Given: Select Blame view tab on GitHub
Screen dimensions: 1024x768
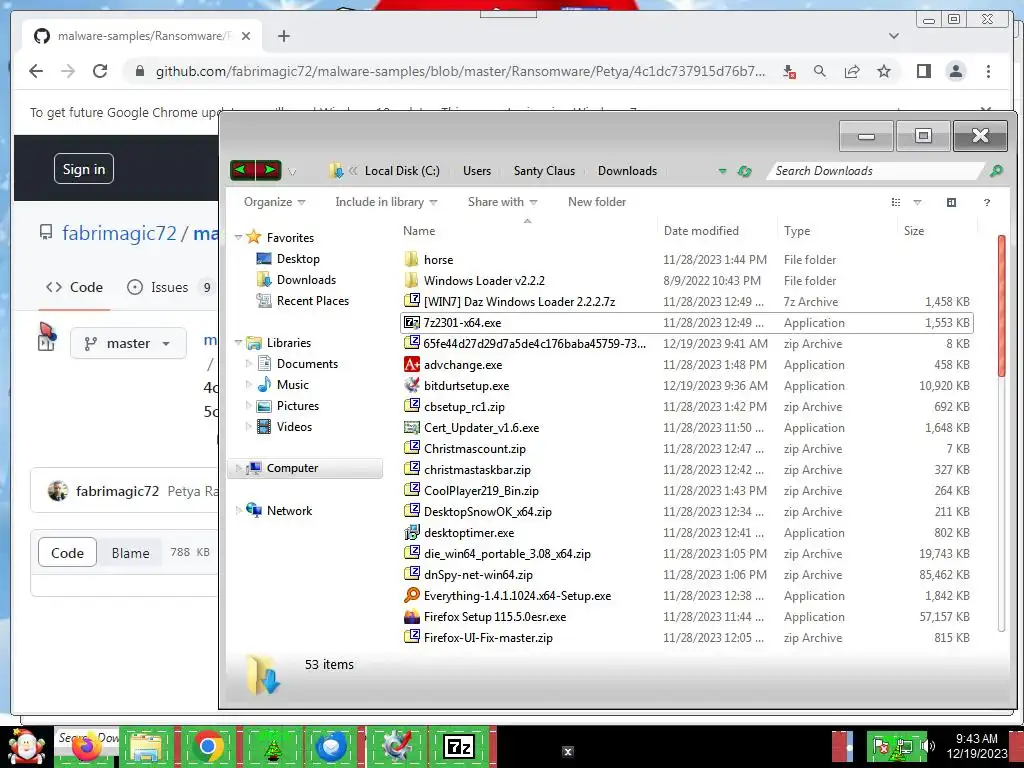Looking at the screenshot, I should point(131,552).
